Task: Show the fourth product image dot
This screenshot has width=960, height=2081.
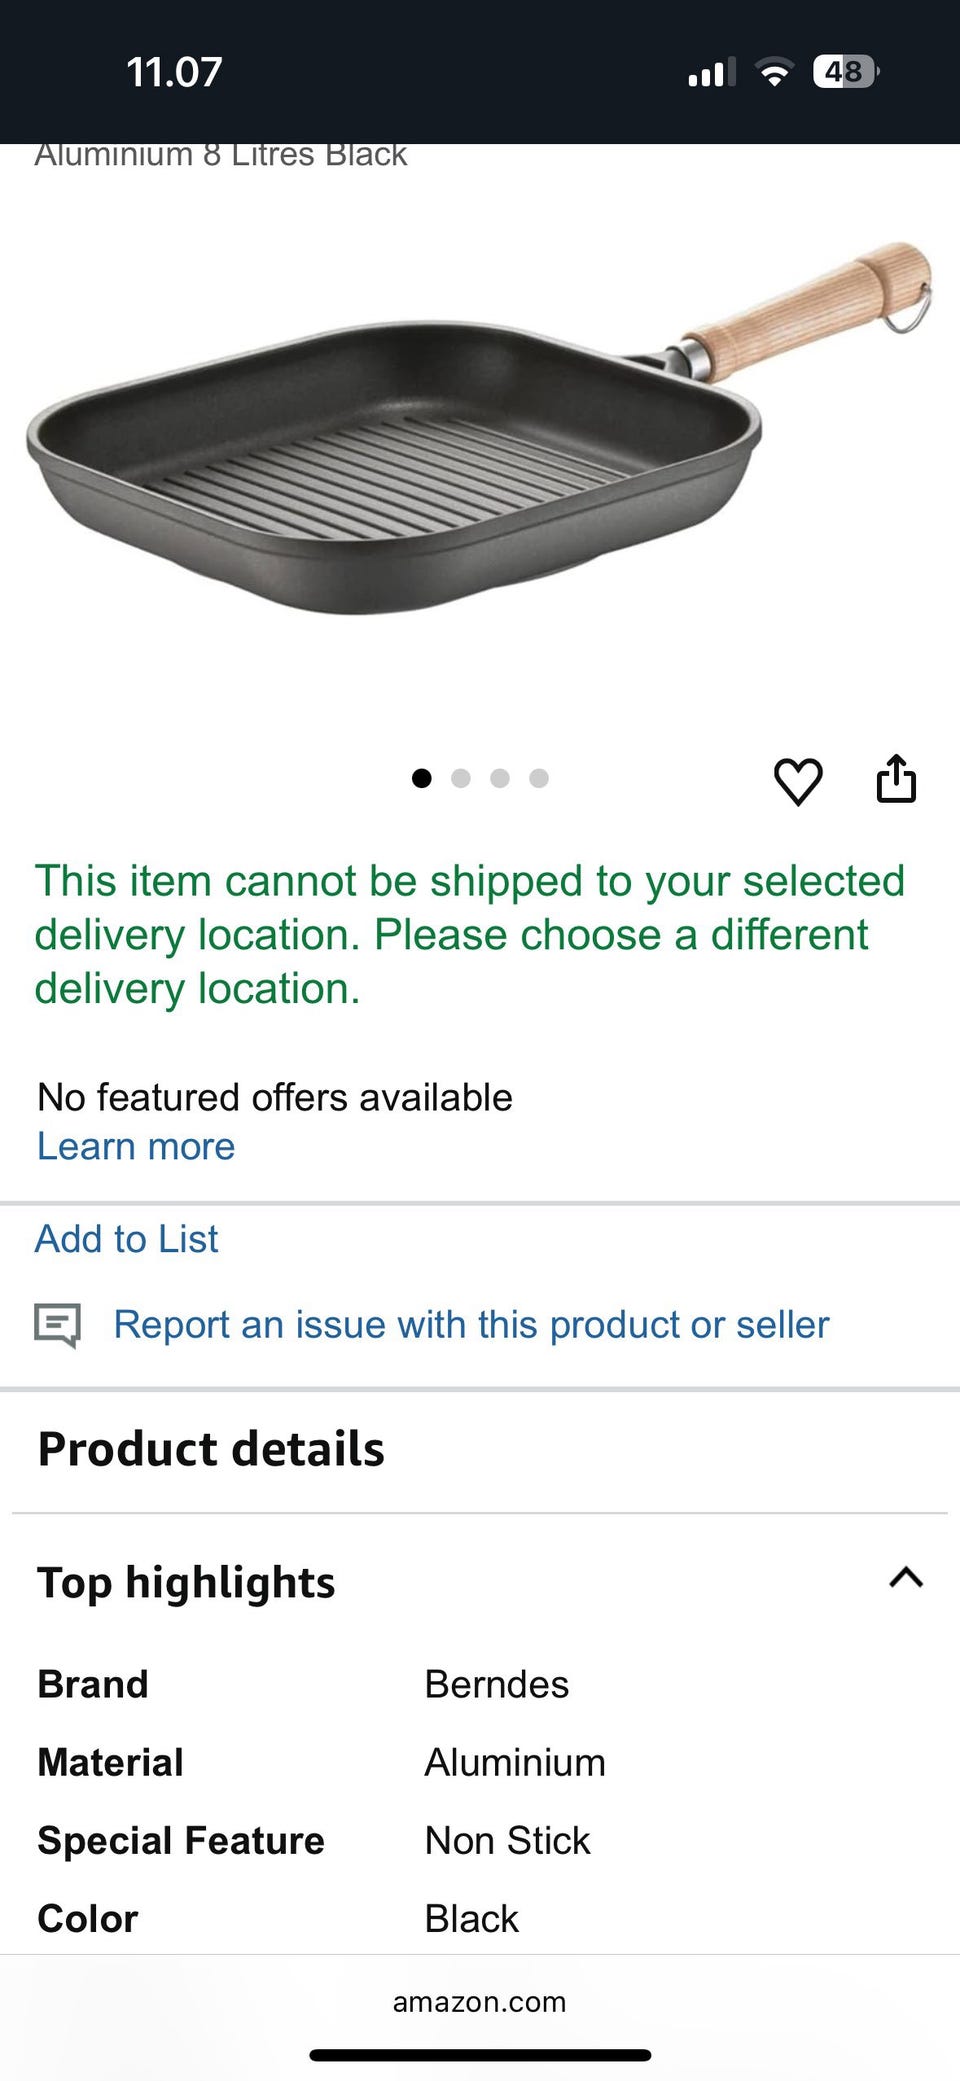Action: tap(539, 778)
